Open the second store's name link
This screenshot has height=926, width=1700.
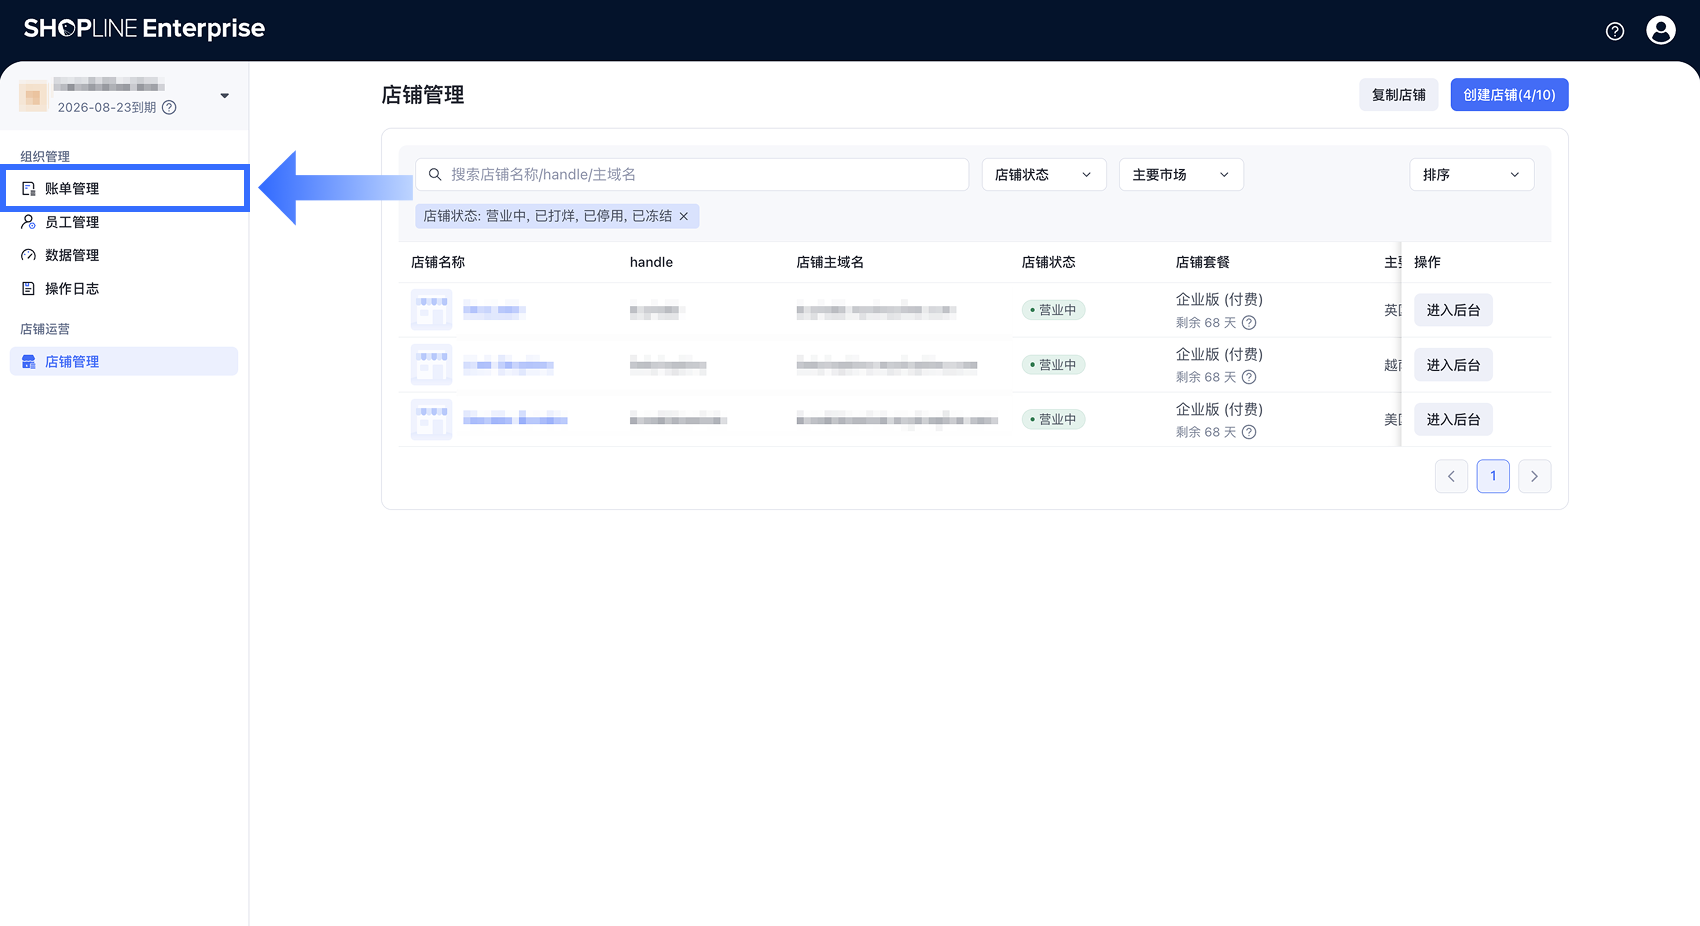click(508, 366)
